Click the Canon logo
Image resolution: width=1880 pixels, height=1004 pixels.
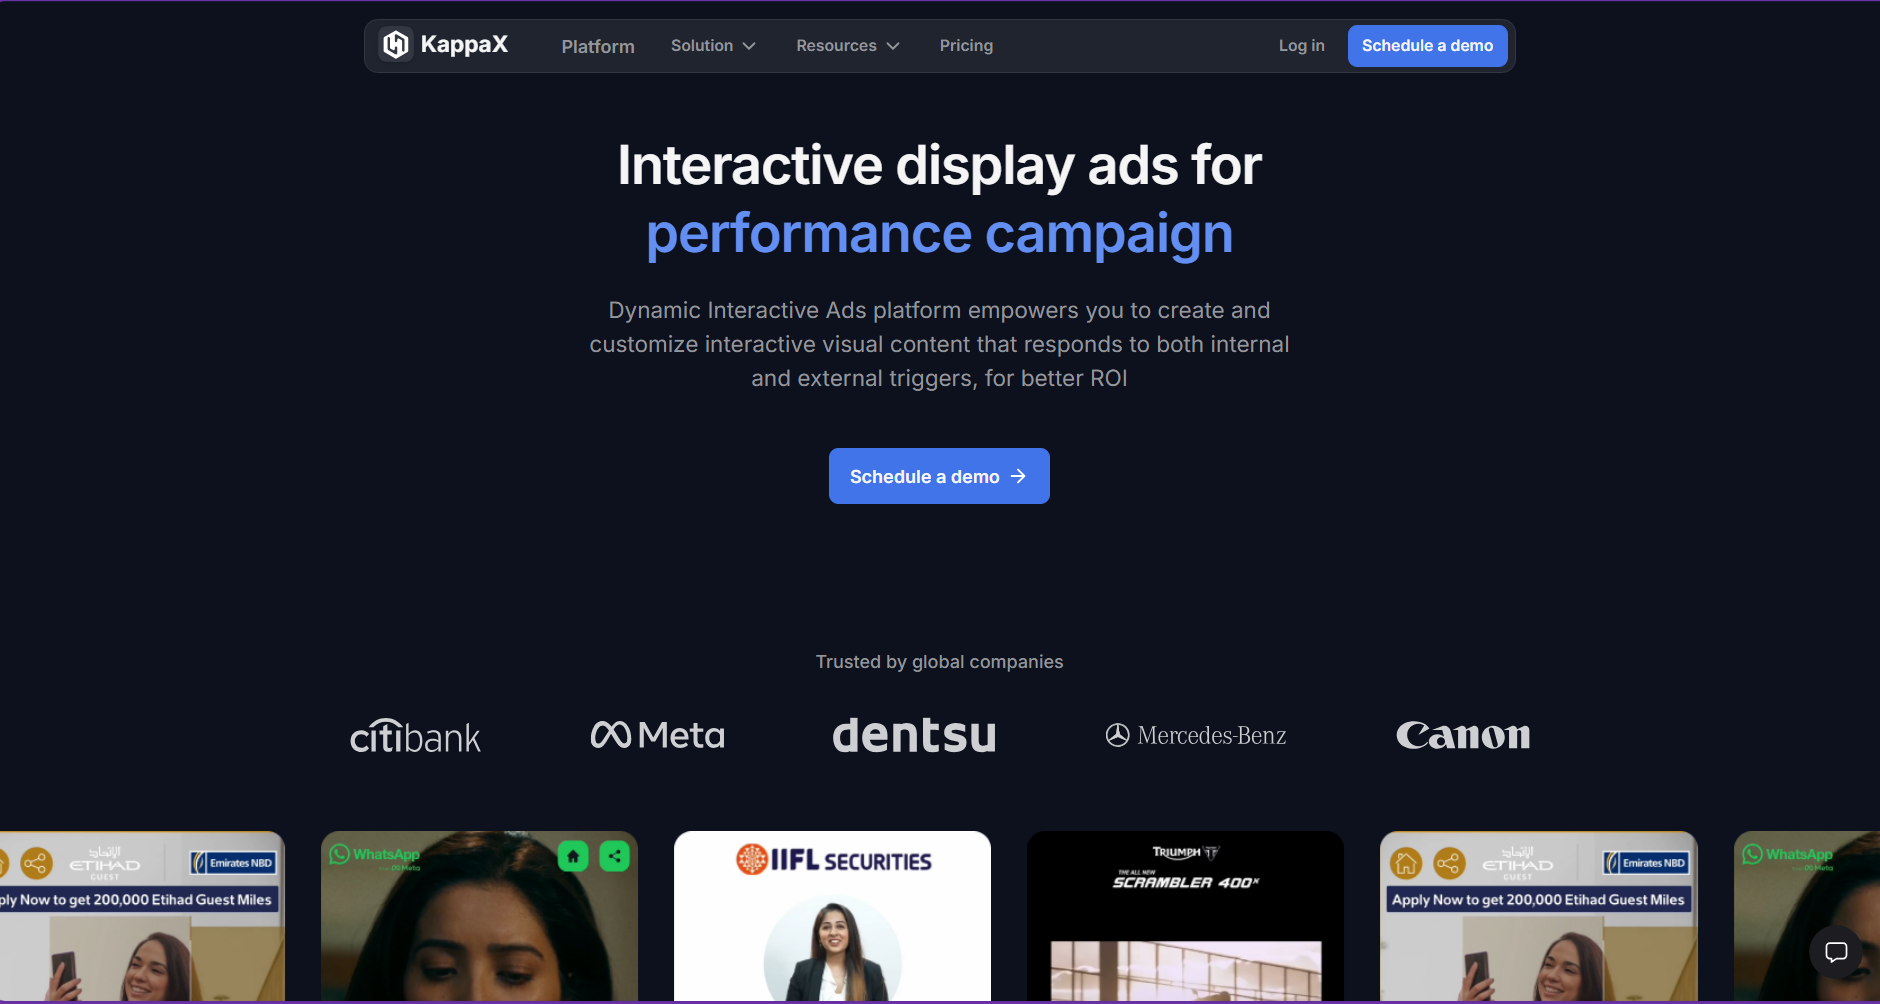click(1463, 736)
